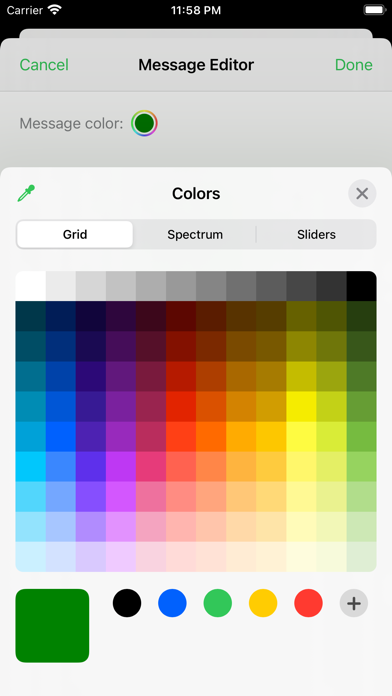Select the Grid tab
Screen dimensions: 392x696
click(x=75, y=234)
